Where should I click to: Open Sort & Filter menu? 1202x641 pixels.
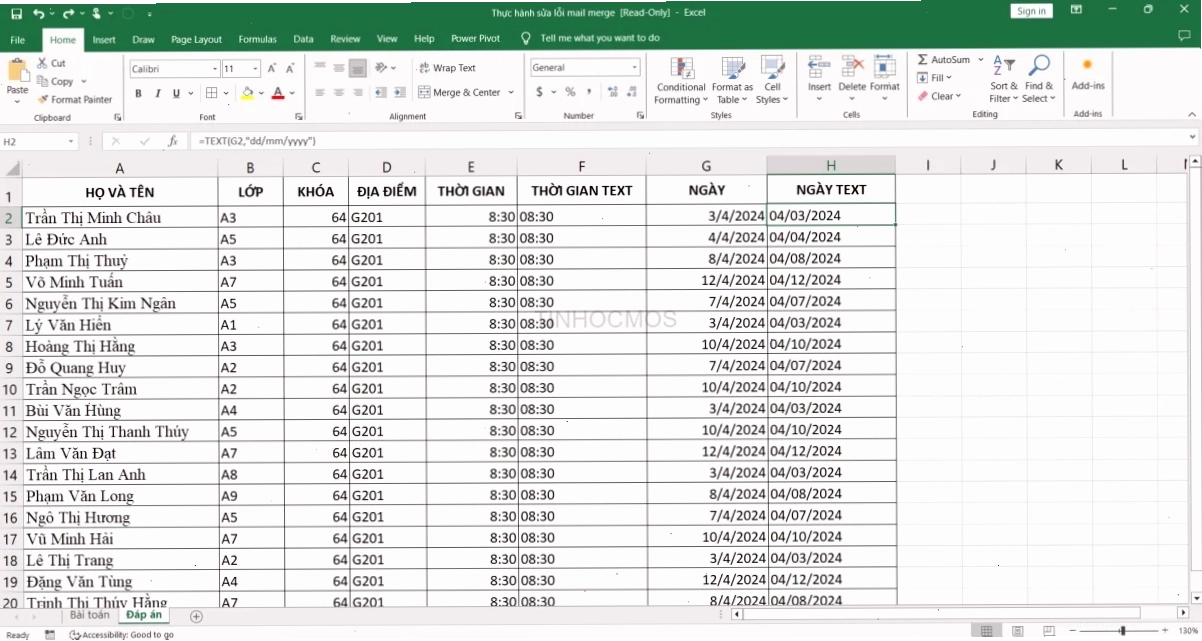click(1003, 79)
